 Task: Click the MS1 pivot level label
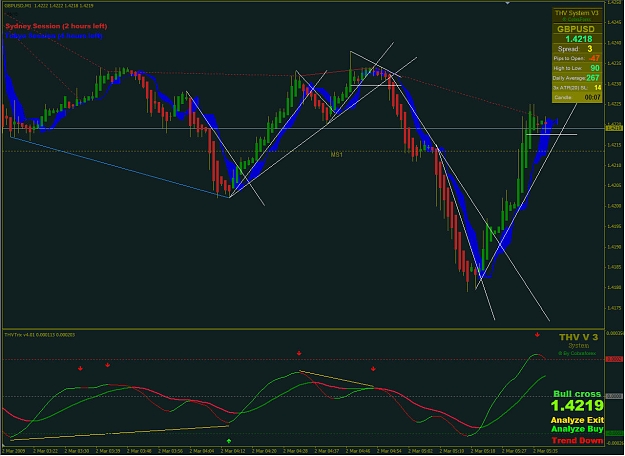(336, 155)
